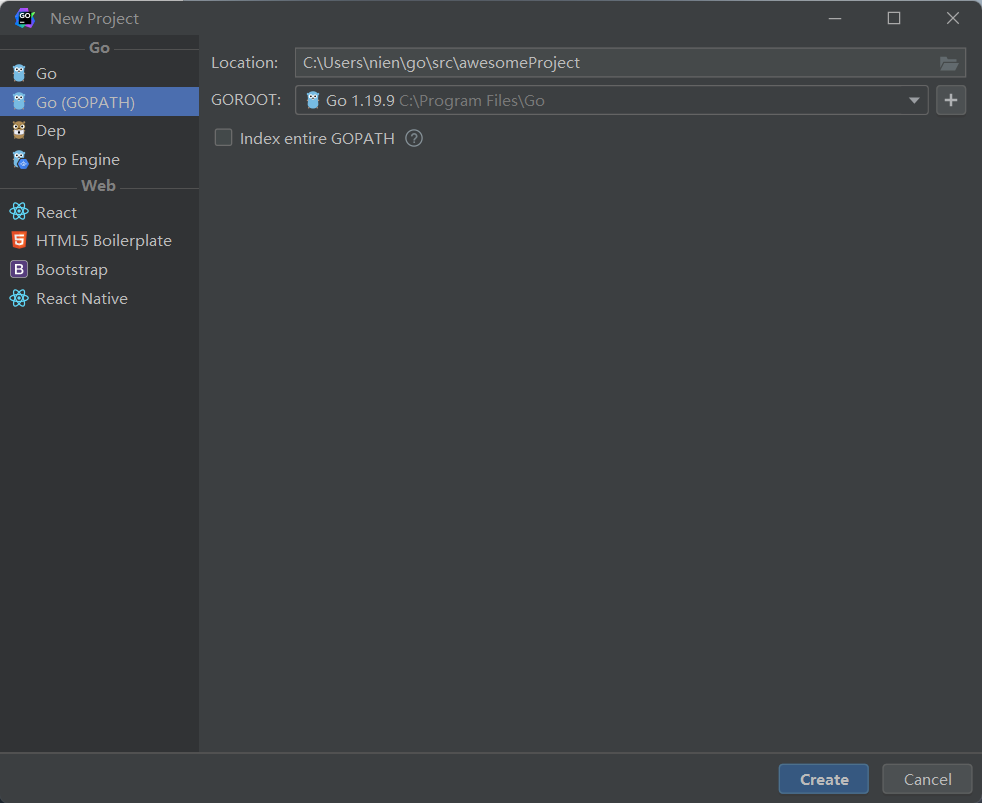Viewport: 982px width, 803px height.
Task: Click the GOROOT label
Action: pos(246,100)
